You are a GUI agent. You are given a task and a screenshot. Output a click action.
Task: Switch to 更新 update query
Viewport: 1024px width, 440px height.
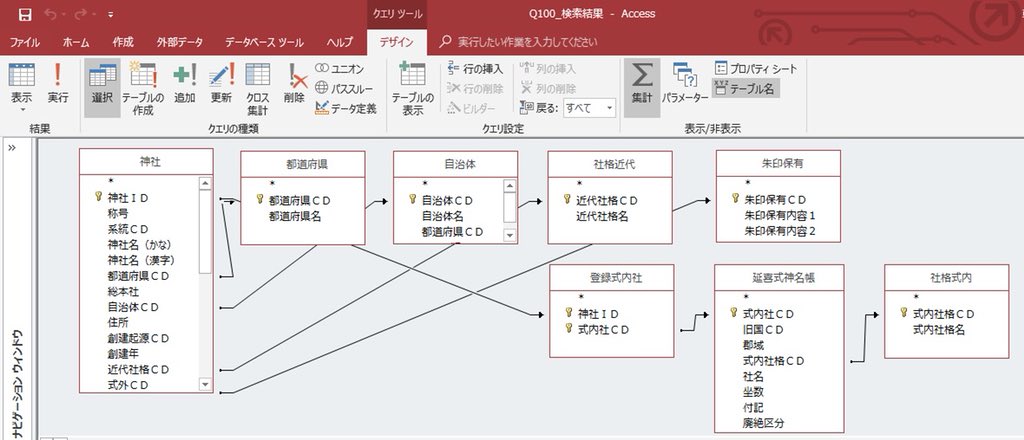[221, 84]
